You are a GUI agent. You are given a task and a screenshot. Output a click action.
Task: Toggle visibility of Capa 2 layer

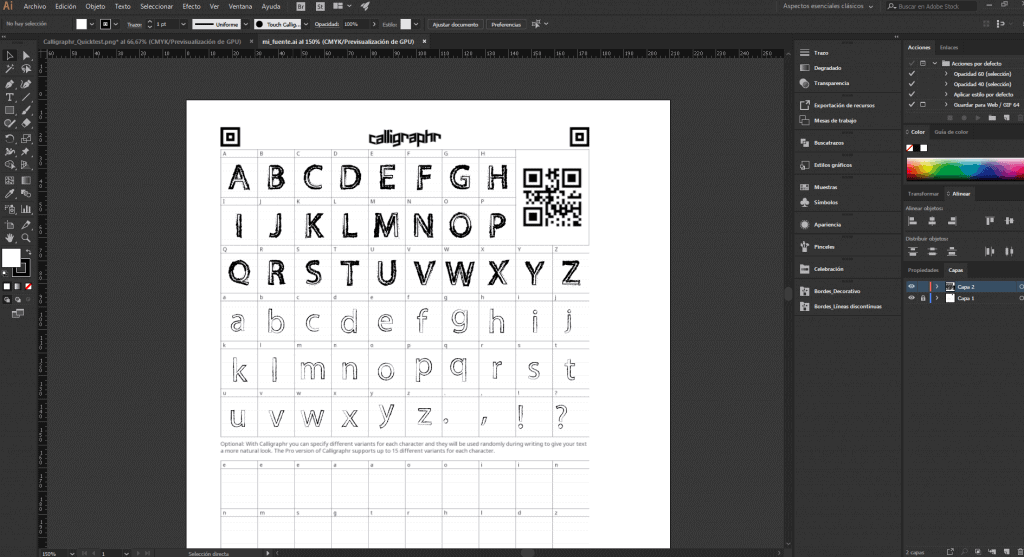click(x=912, y=287)
